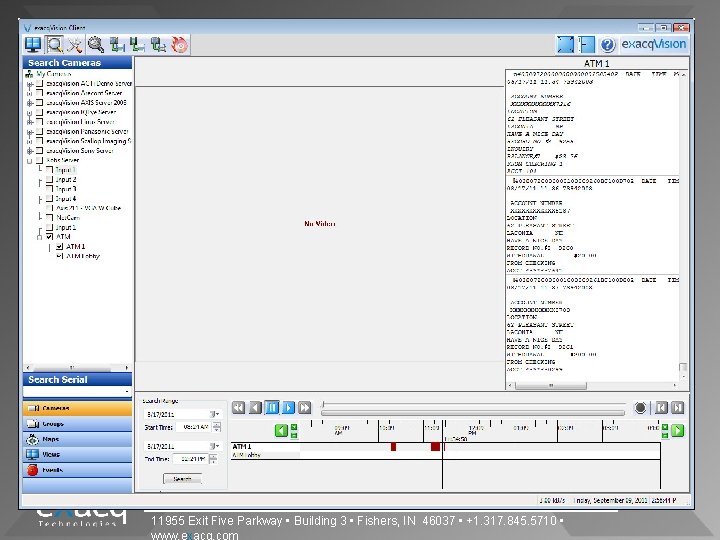
Task: Click the green right arrow on the timeline
Action: [x=677, y=431]
